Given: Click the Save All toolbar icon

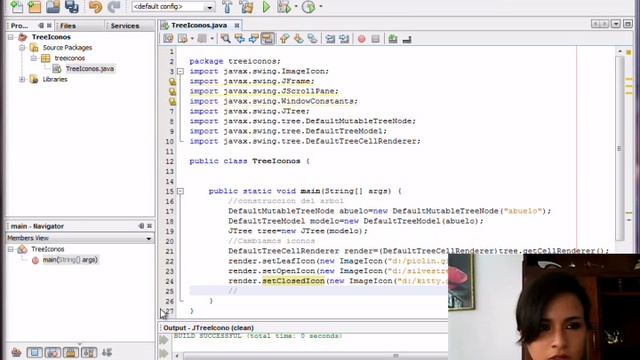Looking at the screenshot, I should pos(72,6).
